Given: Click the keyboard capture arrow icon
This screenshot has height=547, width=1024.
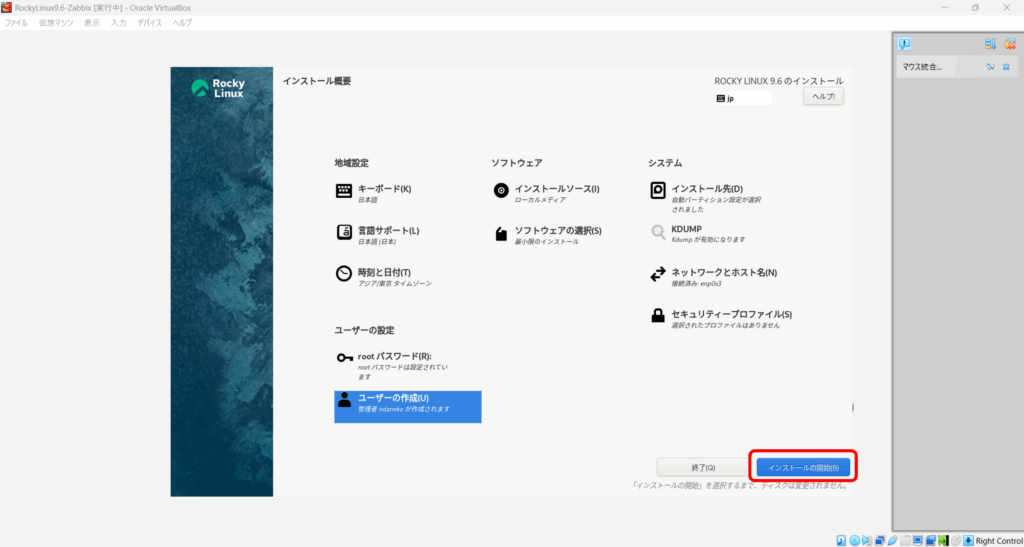Looking at the screenshot, I should [x=968, y=540].
